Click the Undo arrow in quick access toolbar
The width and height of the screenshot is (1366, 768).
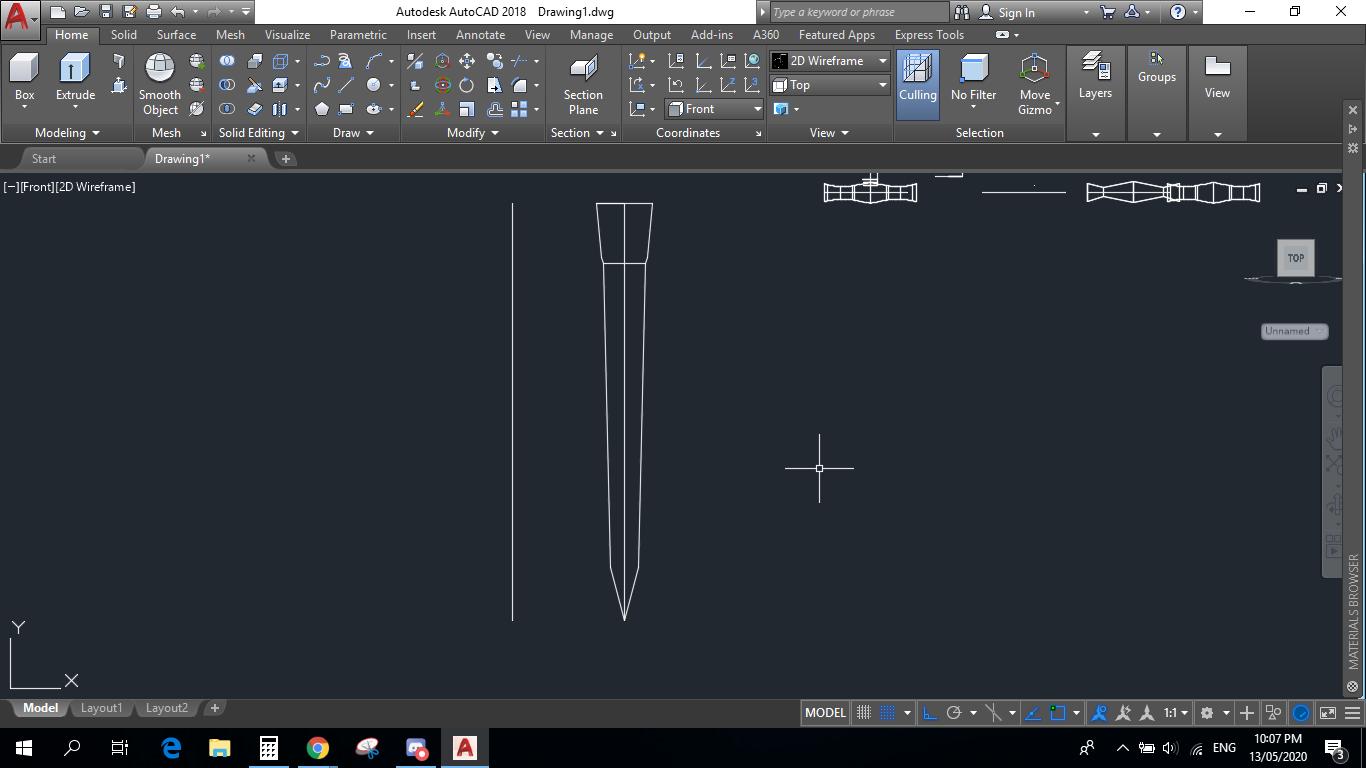point(177,12)
